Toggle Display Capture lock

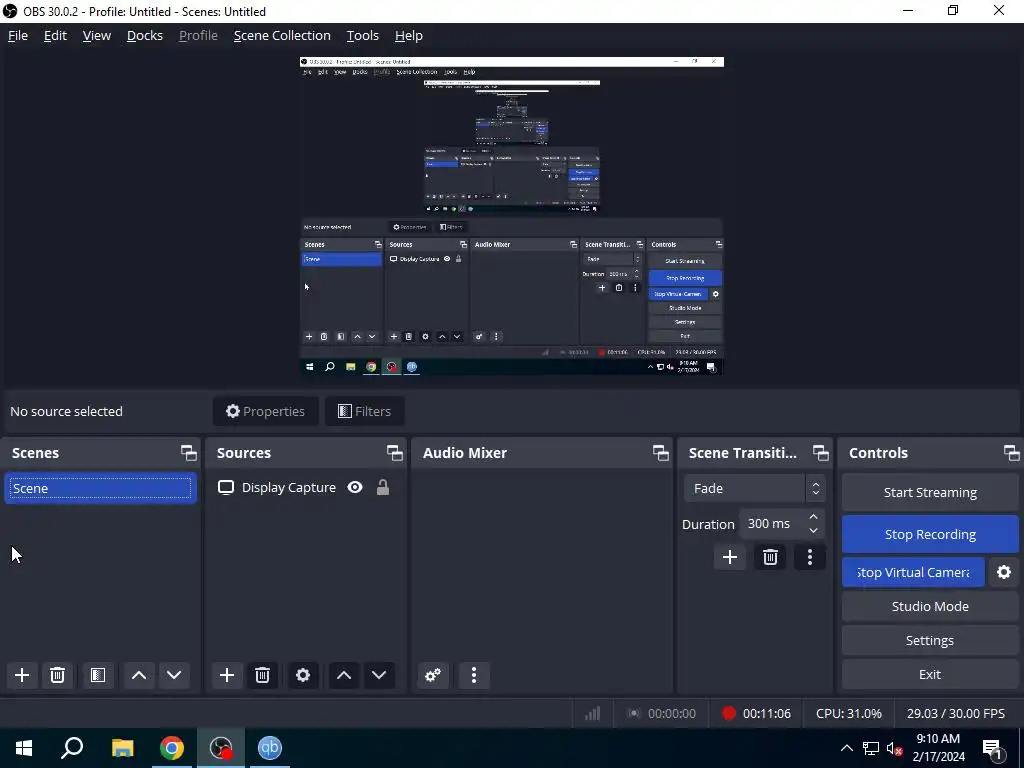[383, 488]
